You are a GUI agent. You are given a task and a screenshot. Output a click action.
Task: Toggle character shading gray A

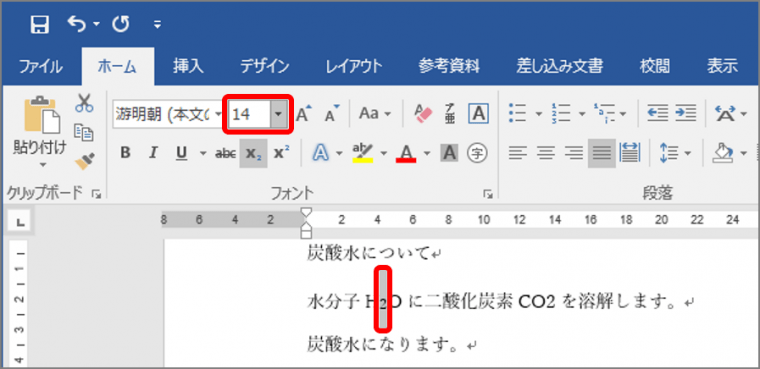click(x=450, y=153)
